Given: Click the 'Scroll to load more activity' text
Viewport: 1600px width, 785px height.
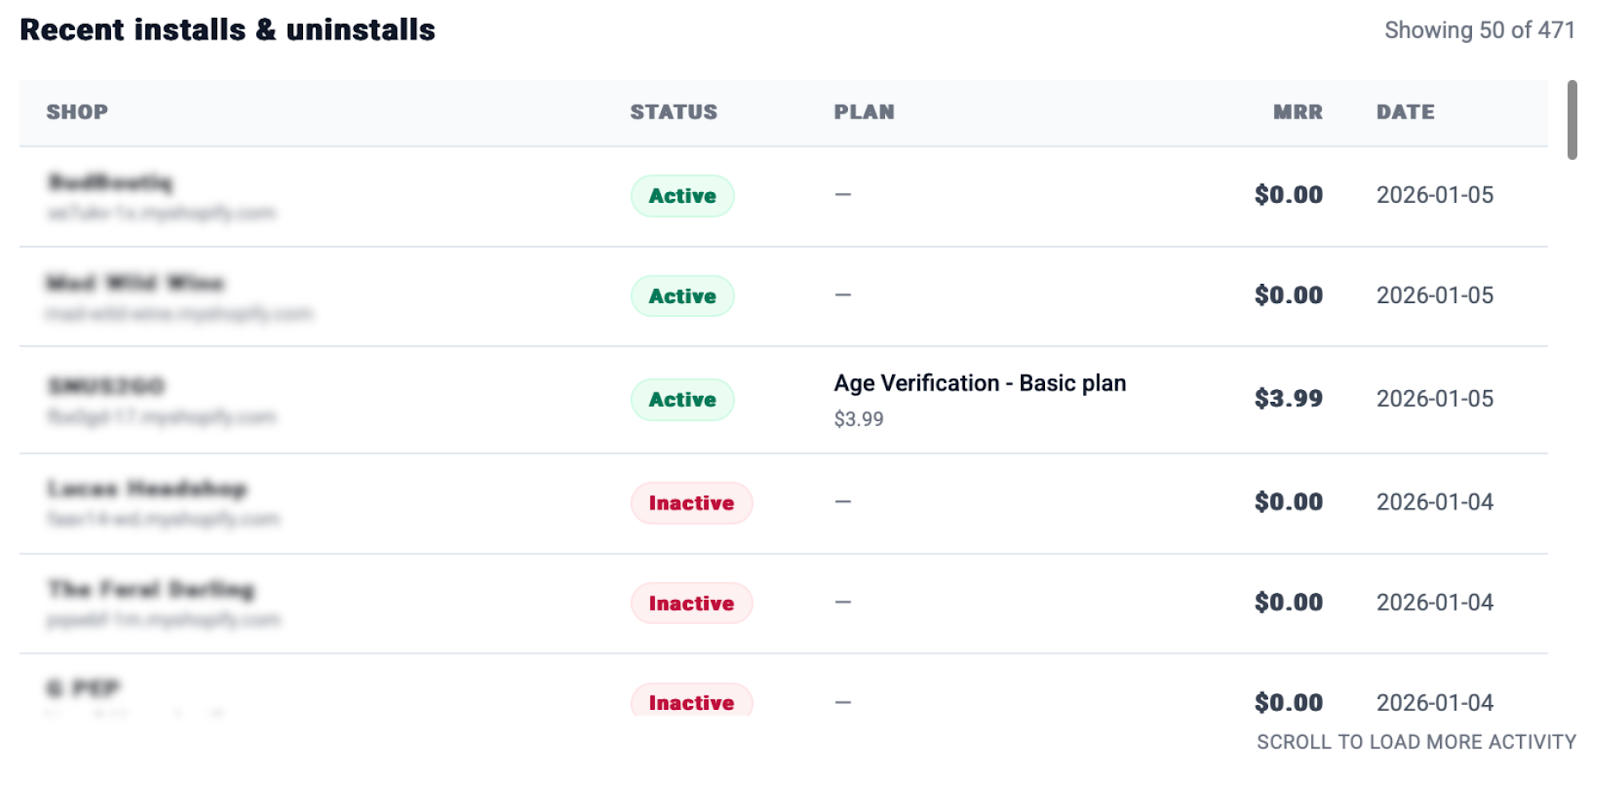Looking at the screenshot, I should click(1416, 742).
